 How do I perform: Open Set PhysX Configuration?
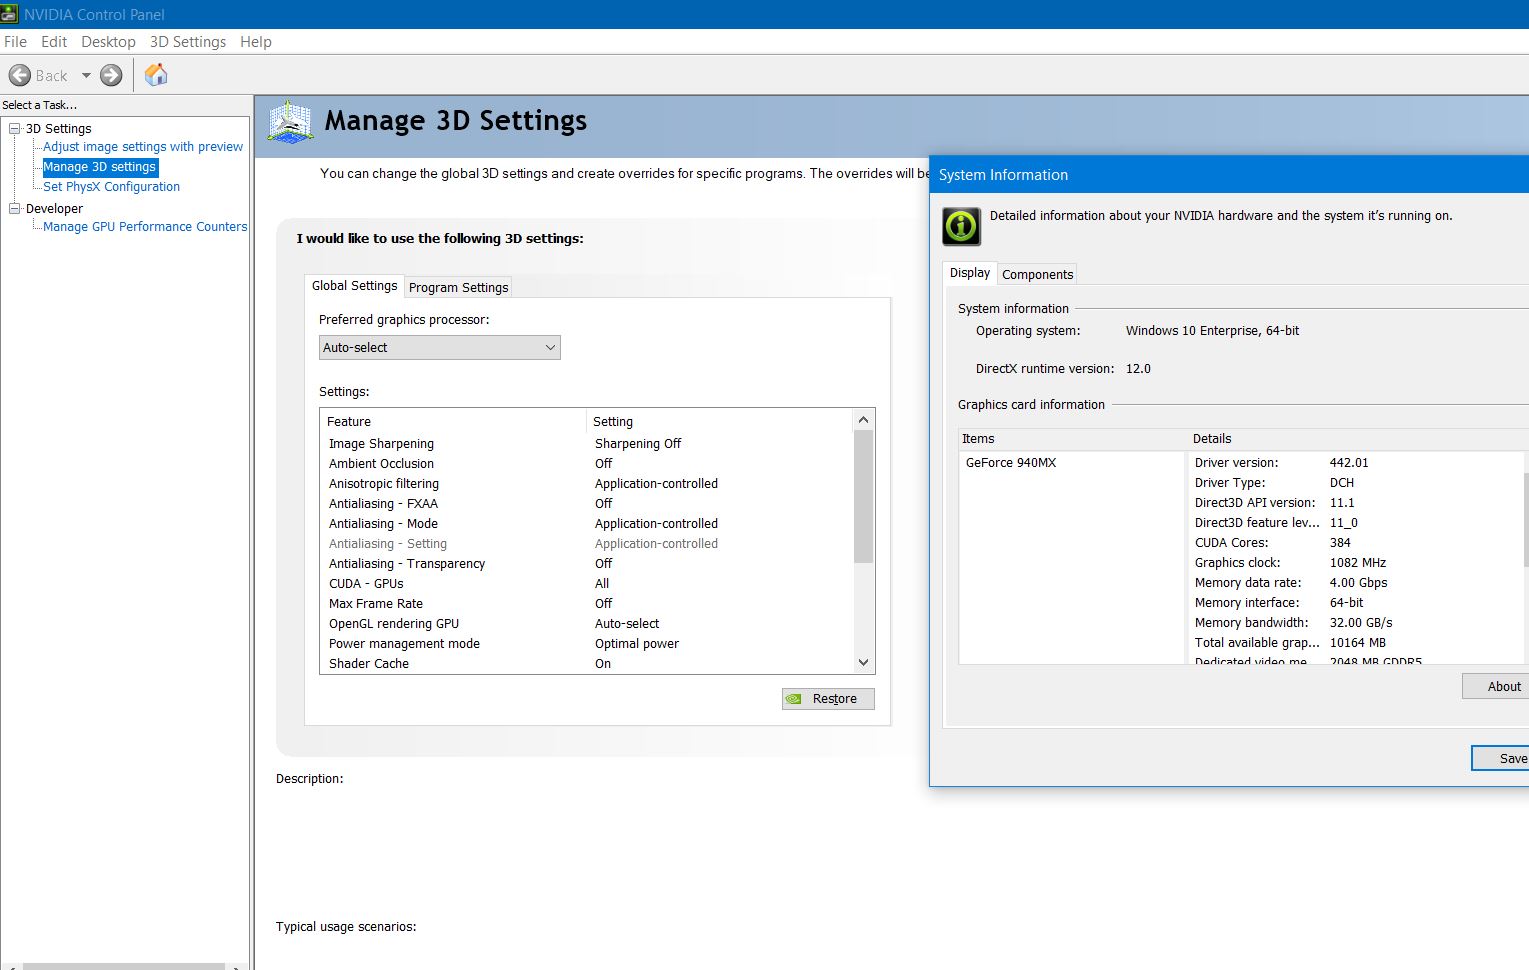(111, 187)
